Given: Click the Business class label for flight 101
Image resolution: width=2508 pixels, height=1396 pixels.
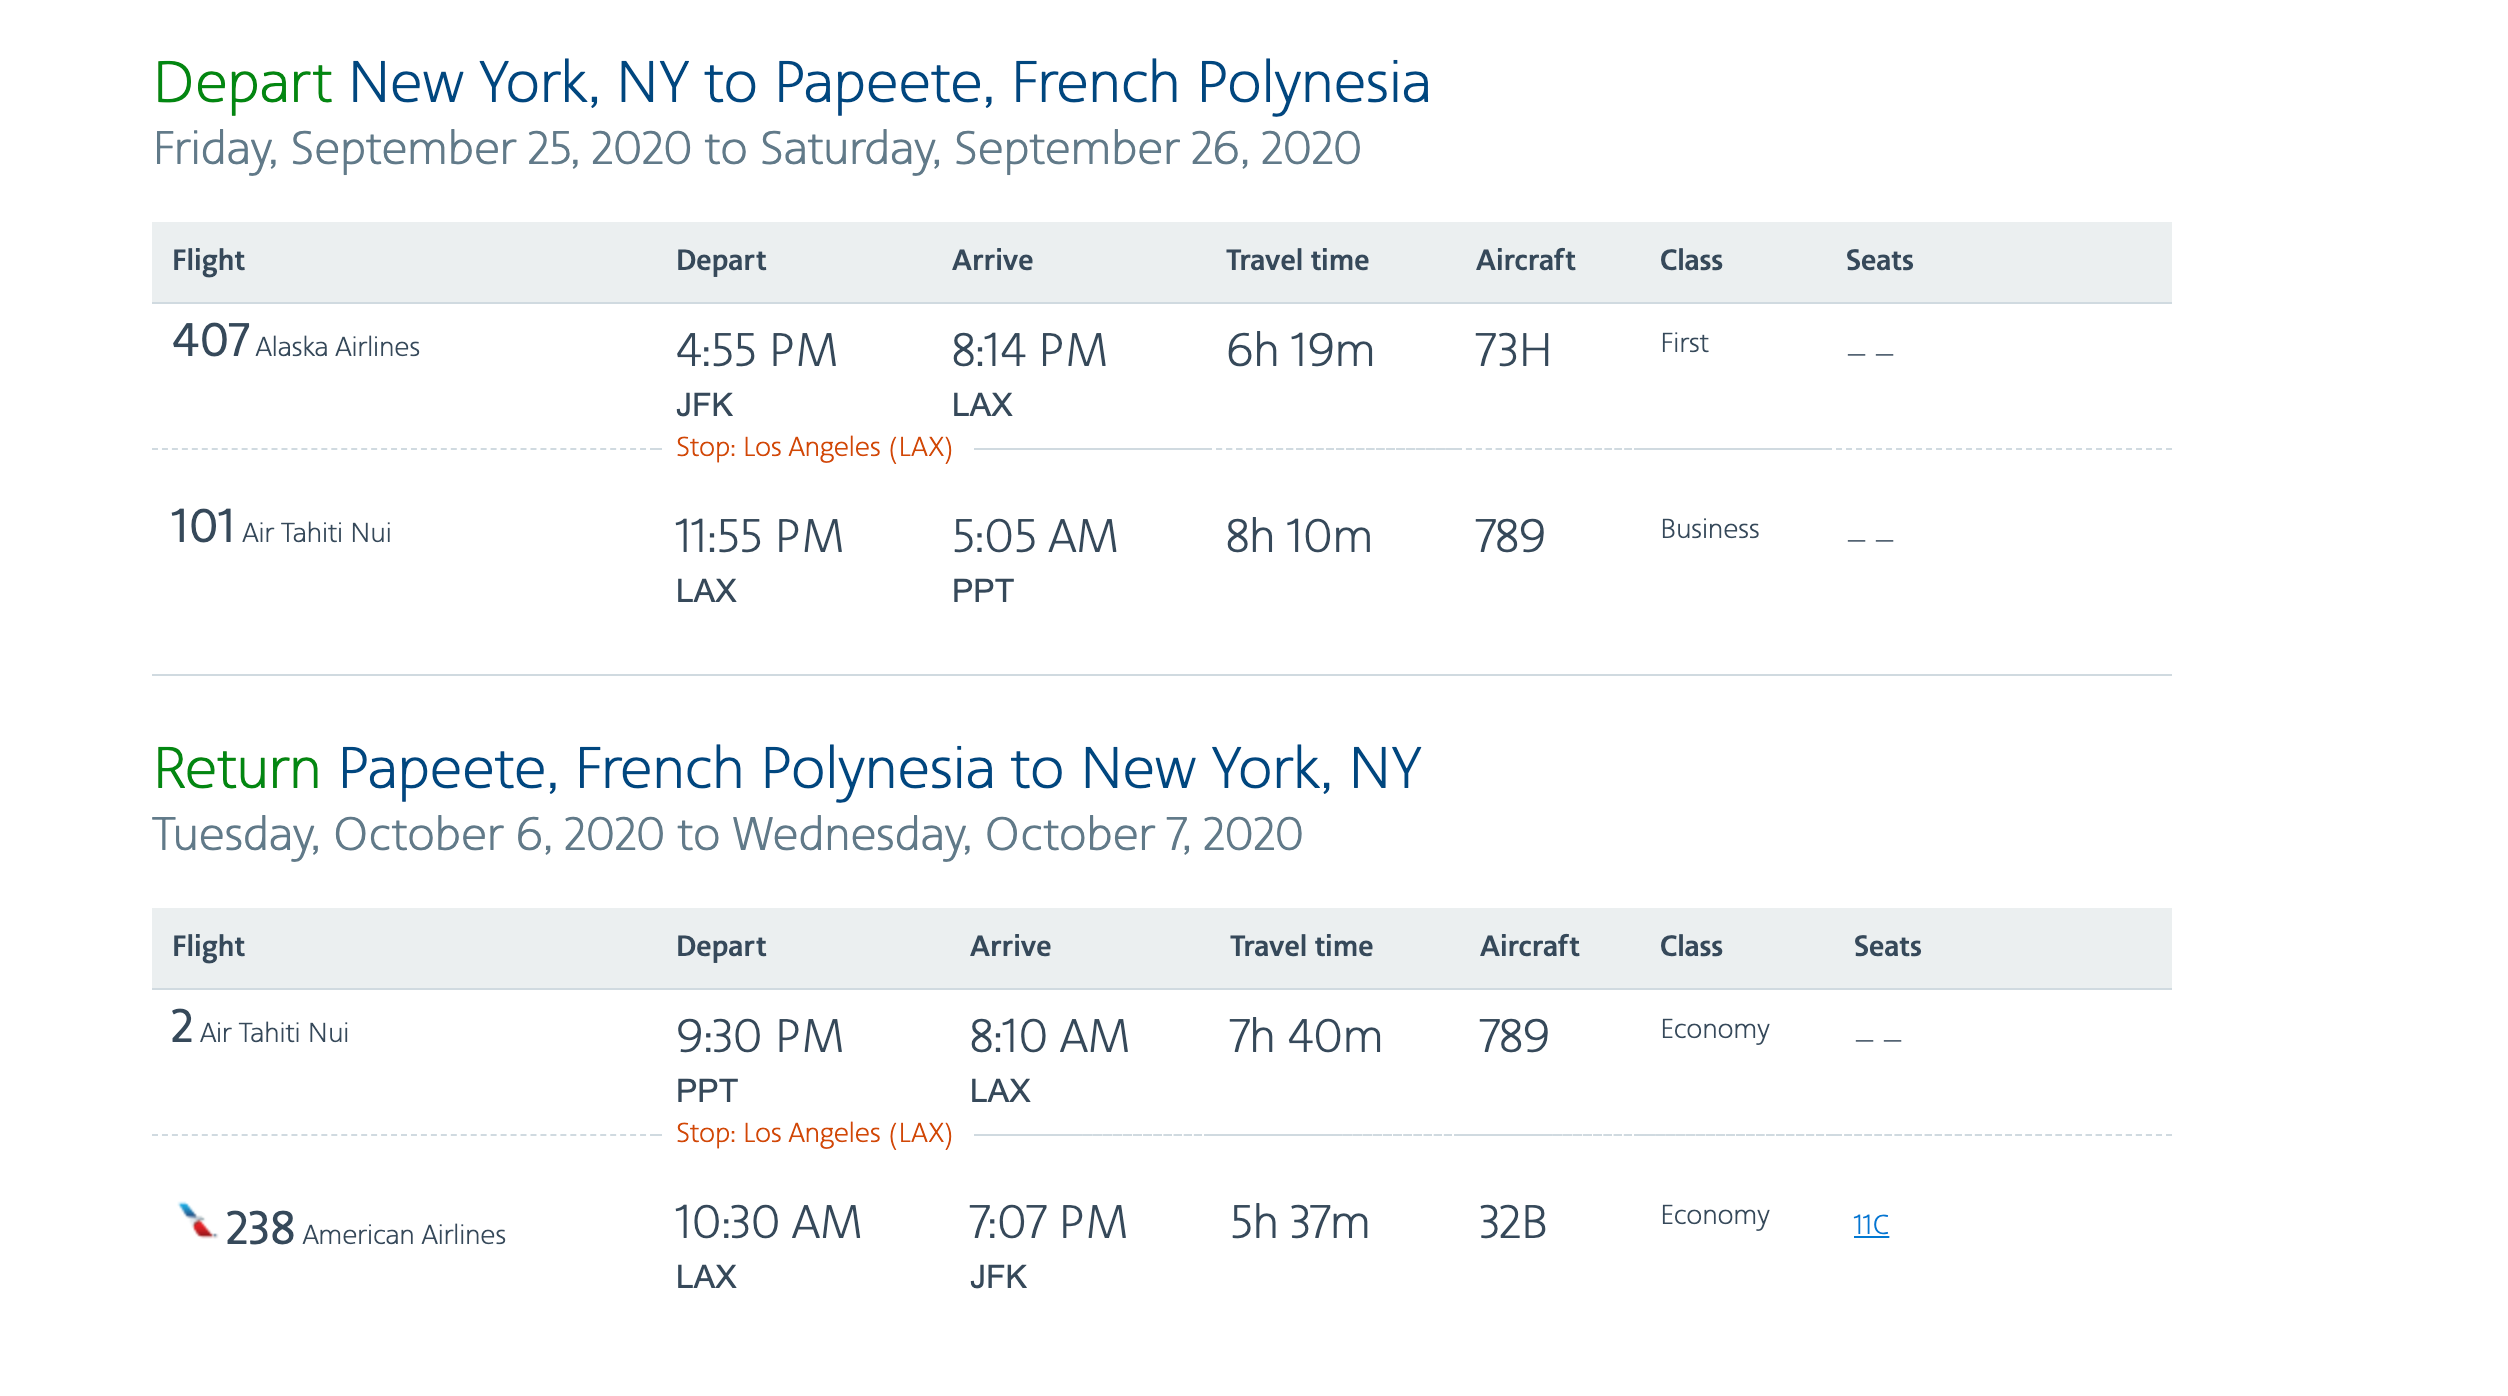Looking at the screenshot, I should click(x=1709, y=530).
